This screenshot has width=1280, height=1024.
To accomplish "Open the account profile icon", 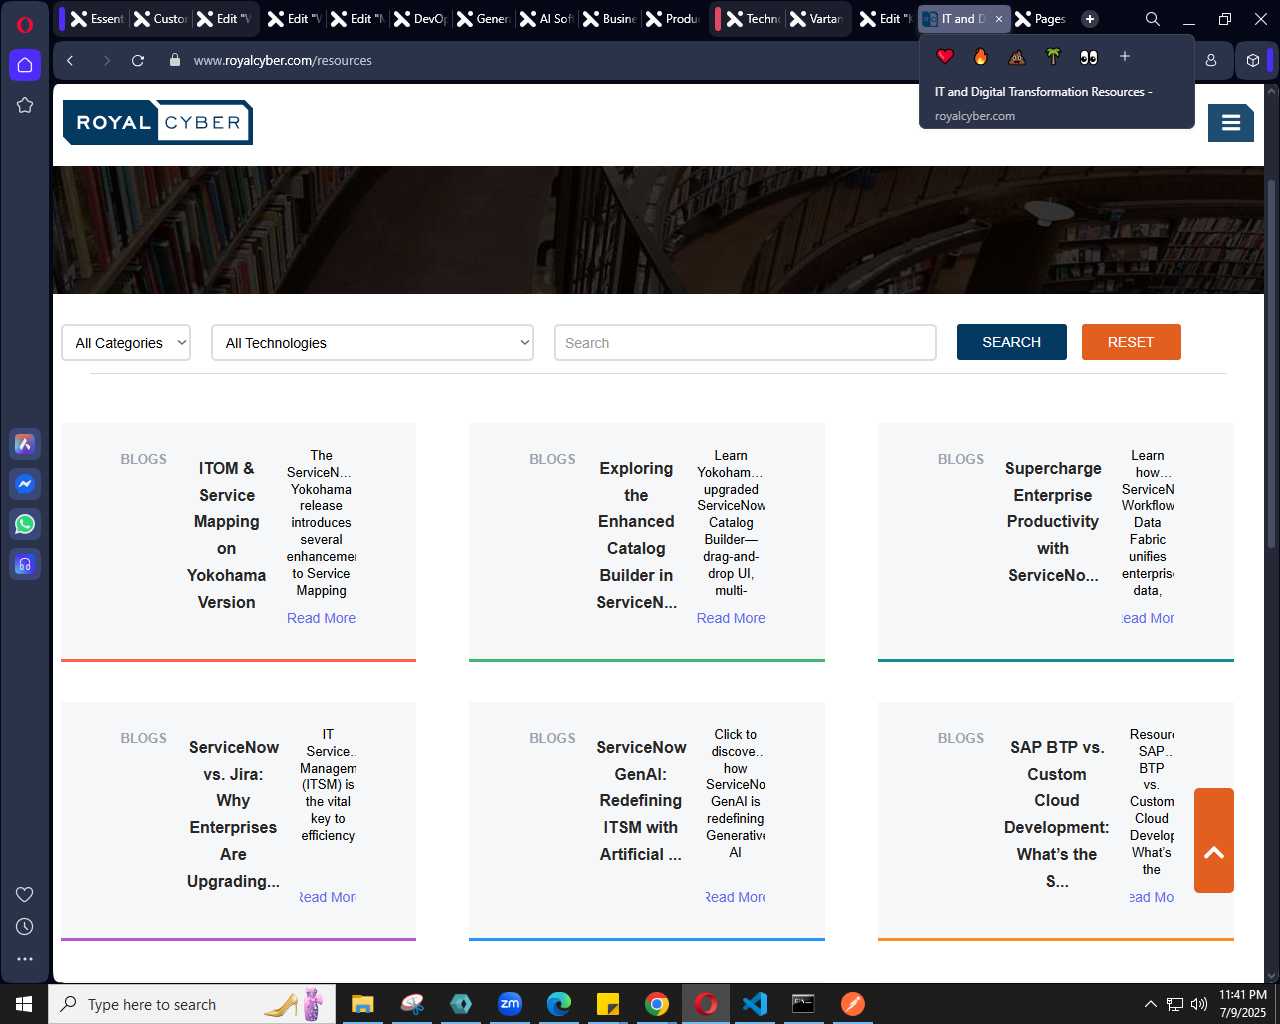I will coord(1211,60).
